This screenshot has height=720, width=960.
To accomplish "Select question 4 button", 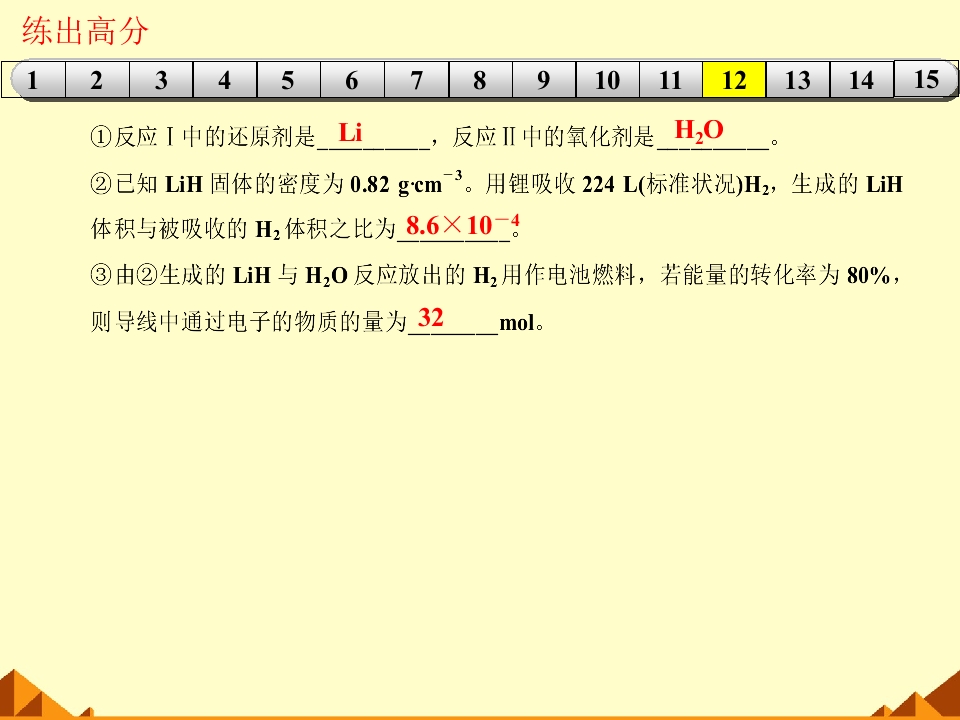I will click(225, 80).
